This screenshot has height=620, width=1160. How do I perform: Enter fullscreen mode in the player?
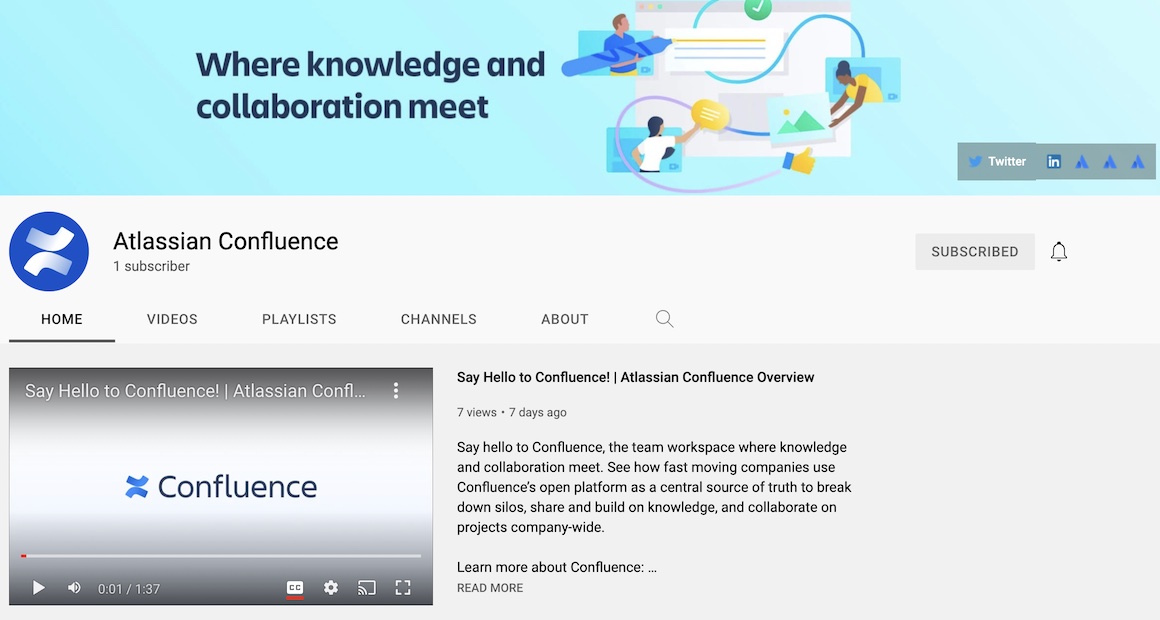(x=402, y=587)
